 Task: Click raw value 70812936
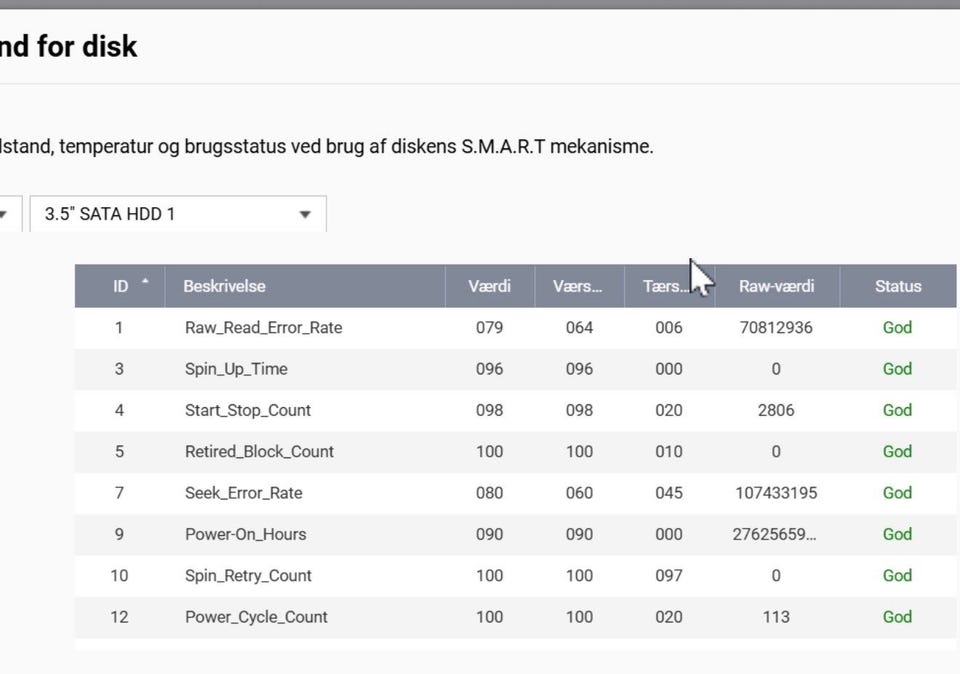point(776,328)
